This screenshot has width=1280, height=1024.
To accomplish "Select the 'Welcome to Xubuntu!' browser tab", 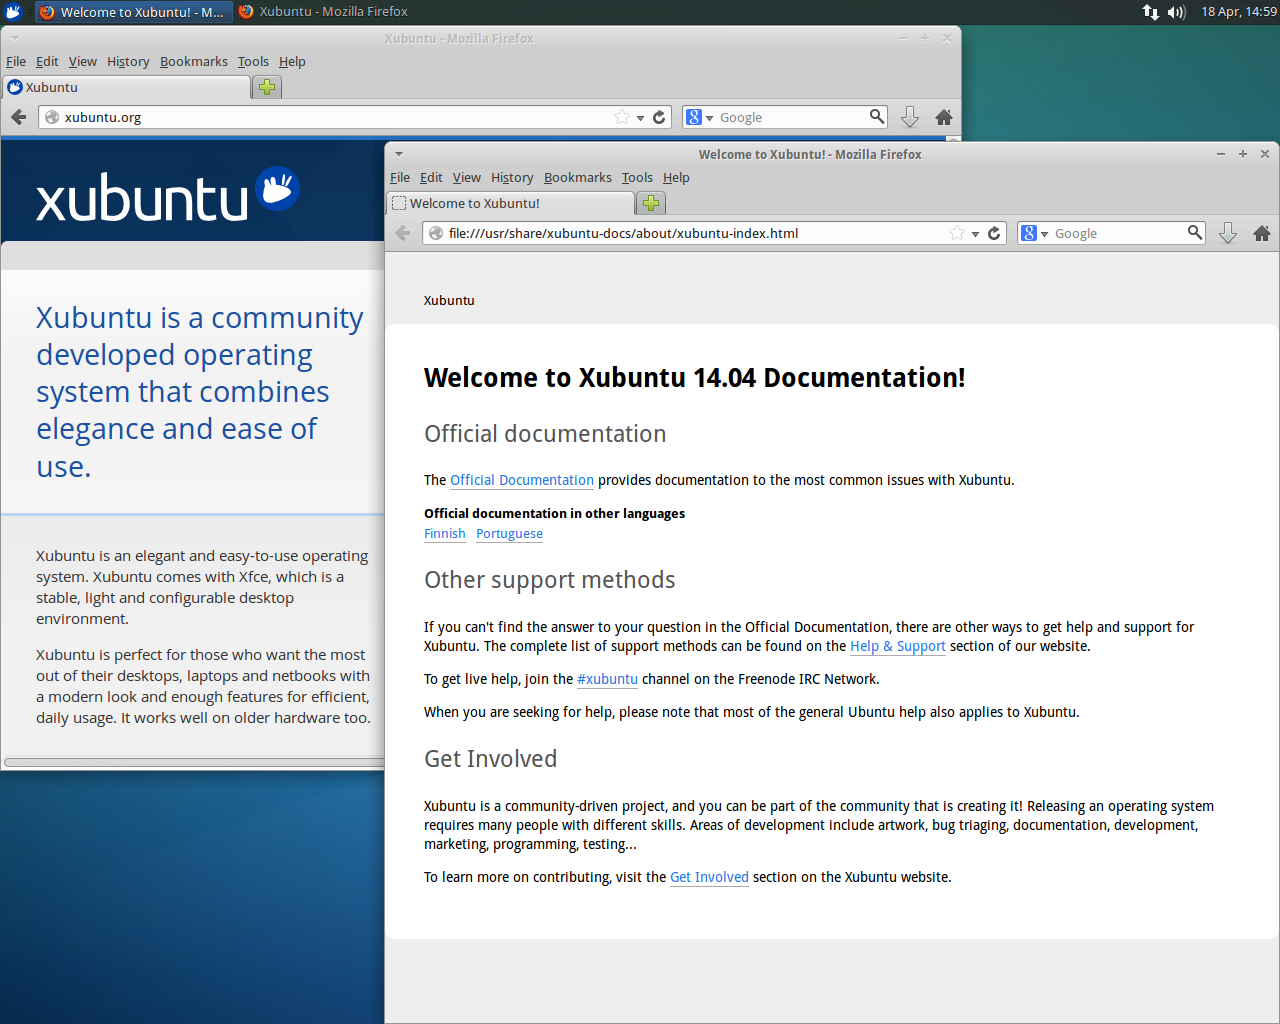I will 510,203.
